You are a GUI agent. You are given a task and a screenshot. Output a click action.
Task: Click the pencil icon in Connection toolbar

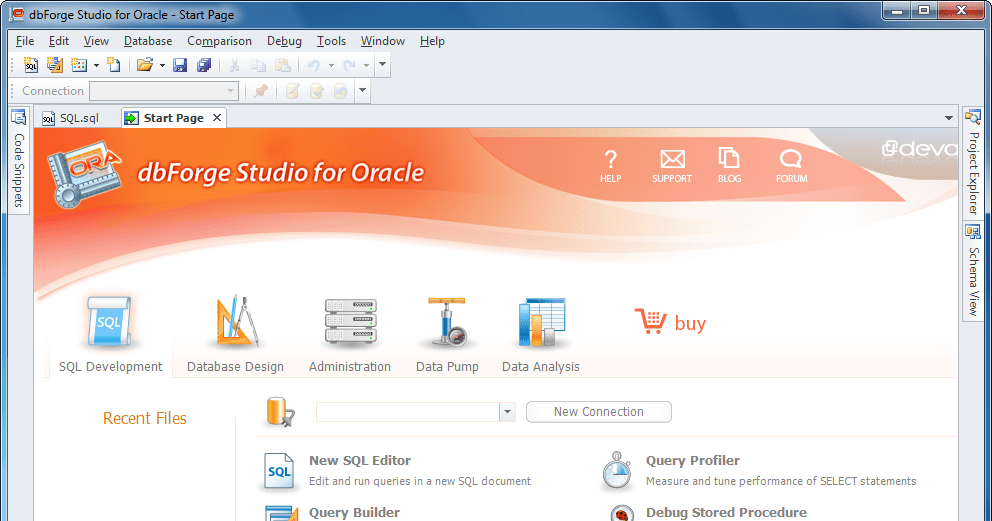tap(292, 91)
